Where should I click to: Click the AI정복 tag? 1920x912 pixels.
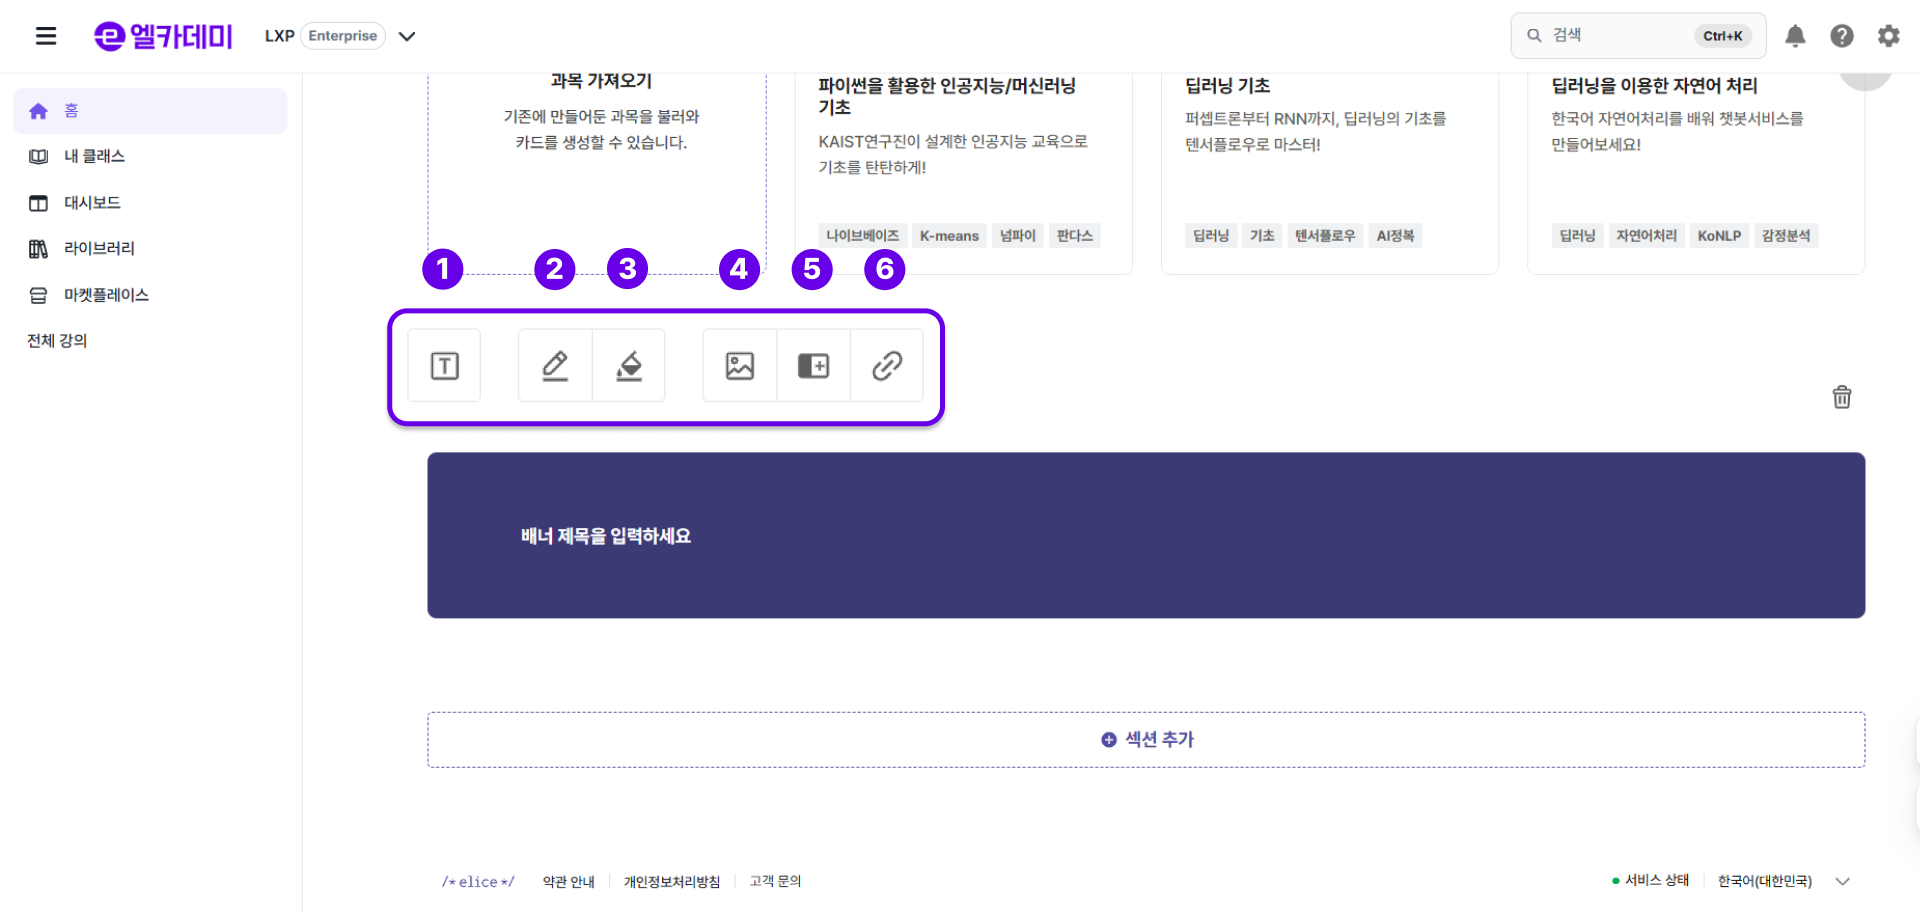click(x=1395, y=236)
